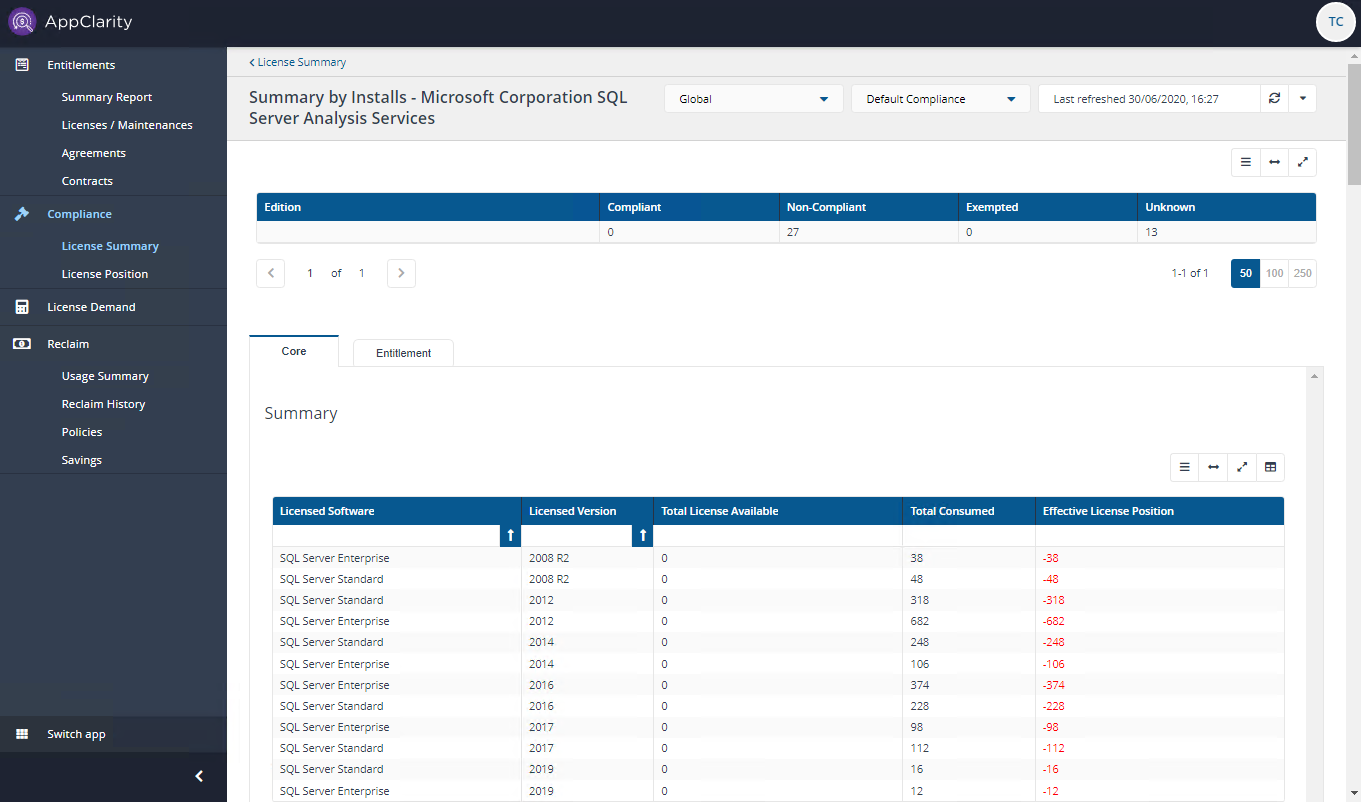Click the SQL Server Enterprise 2008 R2 row
The height and width of the screenshot is (802, 1361).
click(x=778, y=558)
